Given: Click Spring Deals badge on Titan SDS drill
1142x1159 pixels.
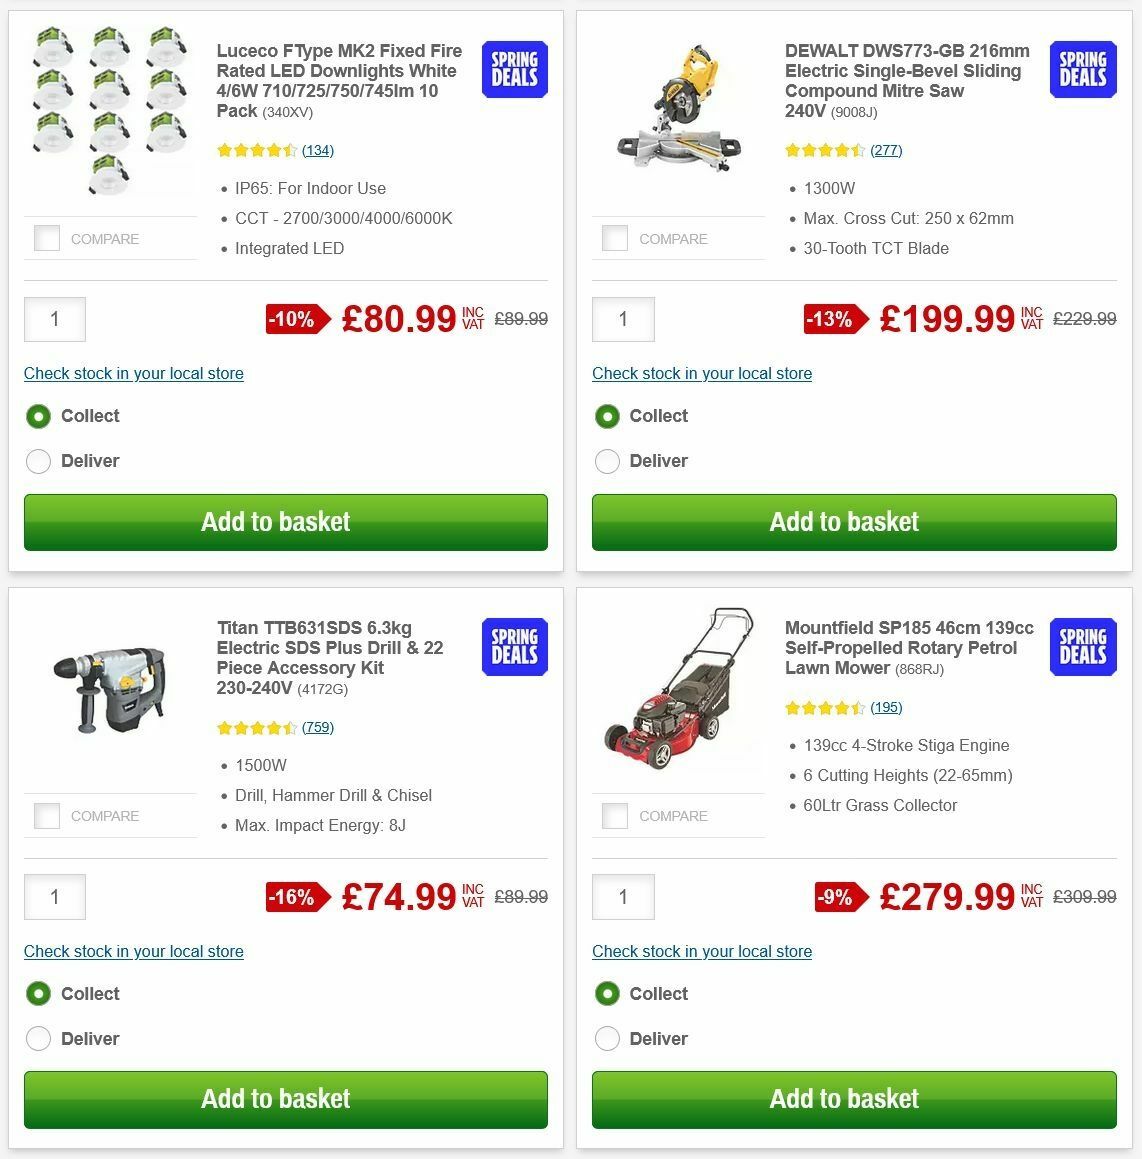Looking at the screenshot, I should [514, 647].
